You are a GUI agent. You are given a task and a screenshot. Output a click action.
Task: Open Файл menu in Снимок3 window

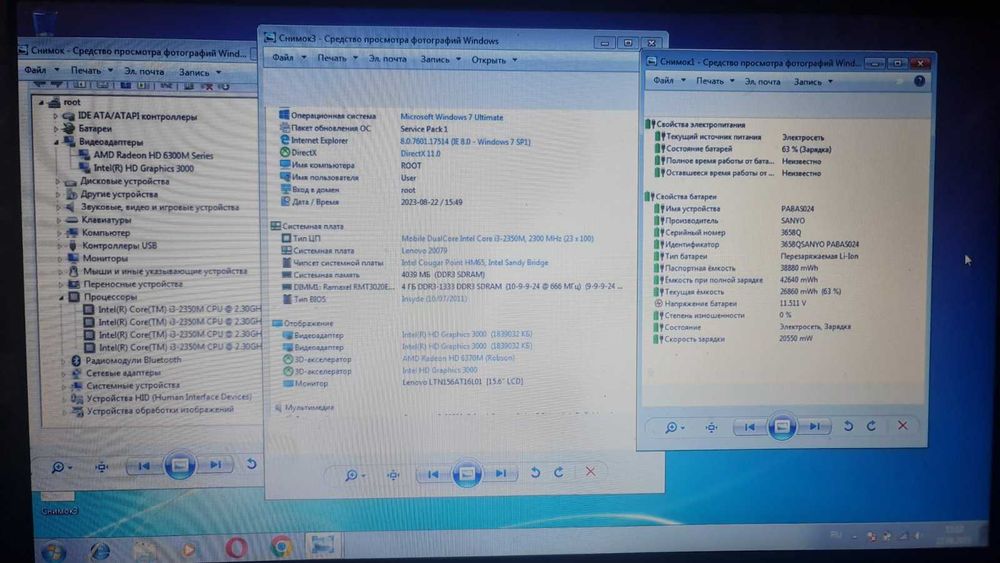[289, 58]
